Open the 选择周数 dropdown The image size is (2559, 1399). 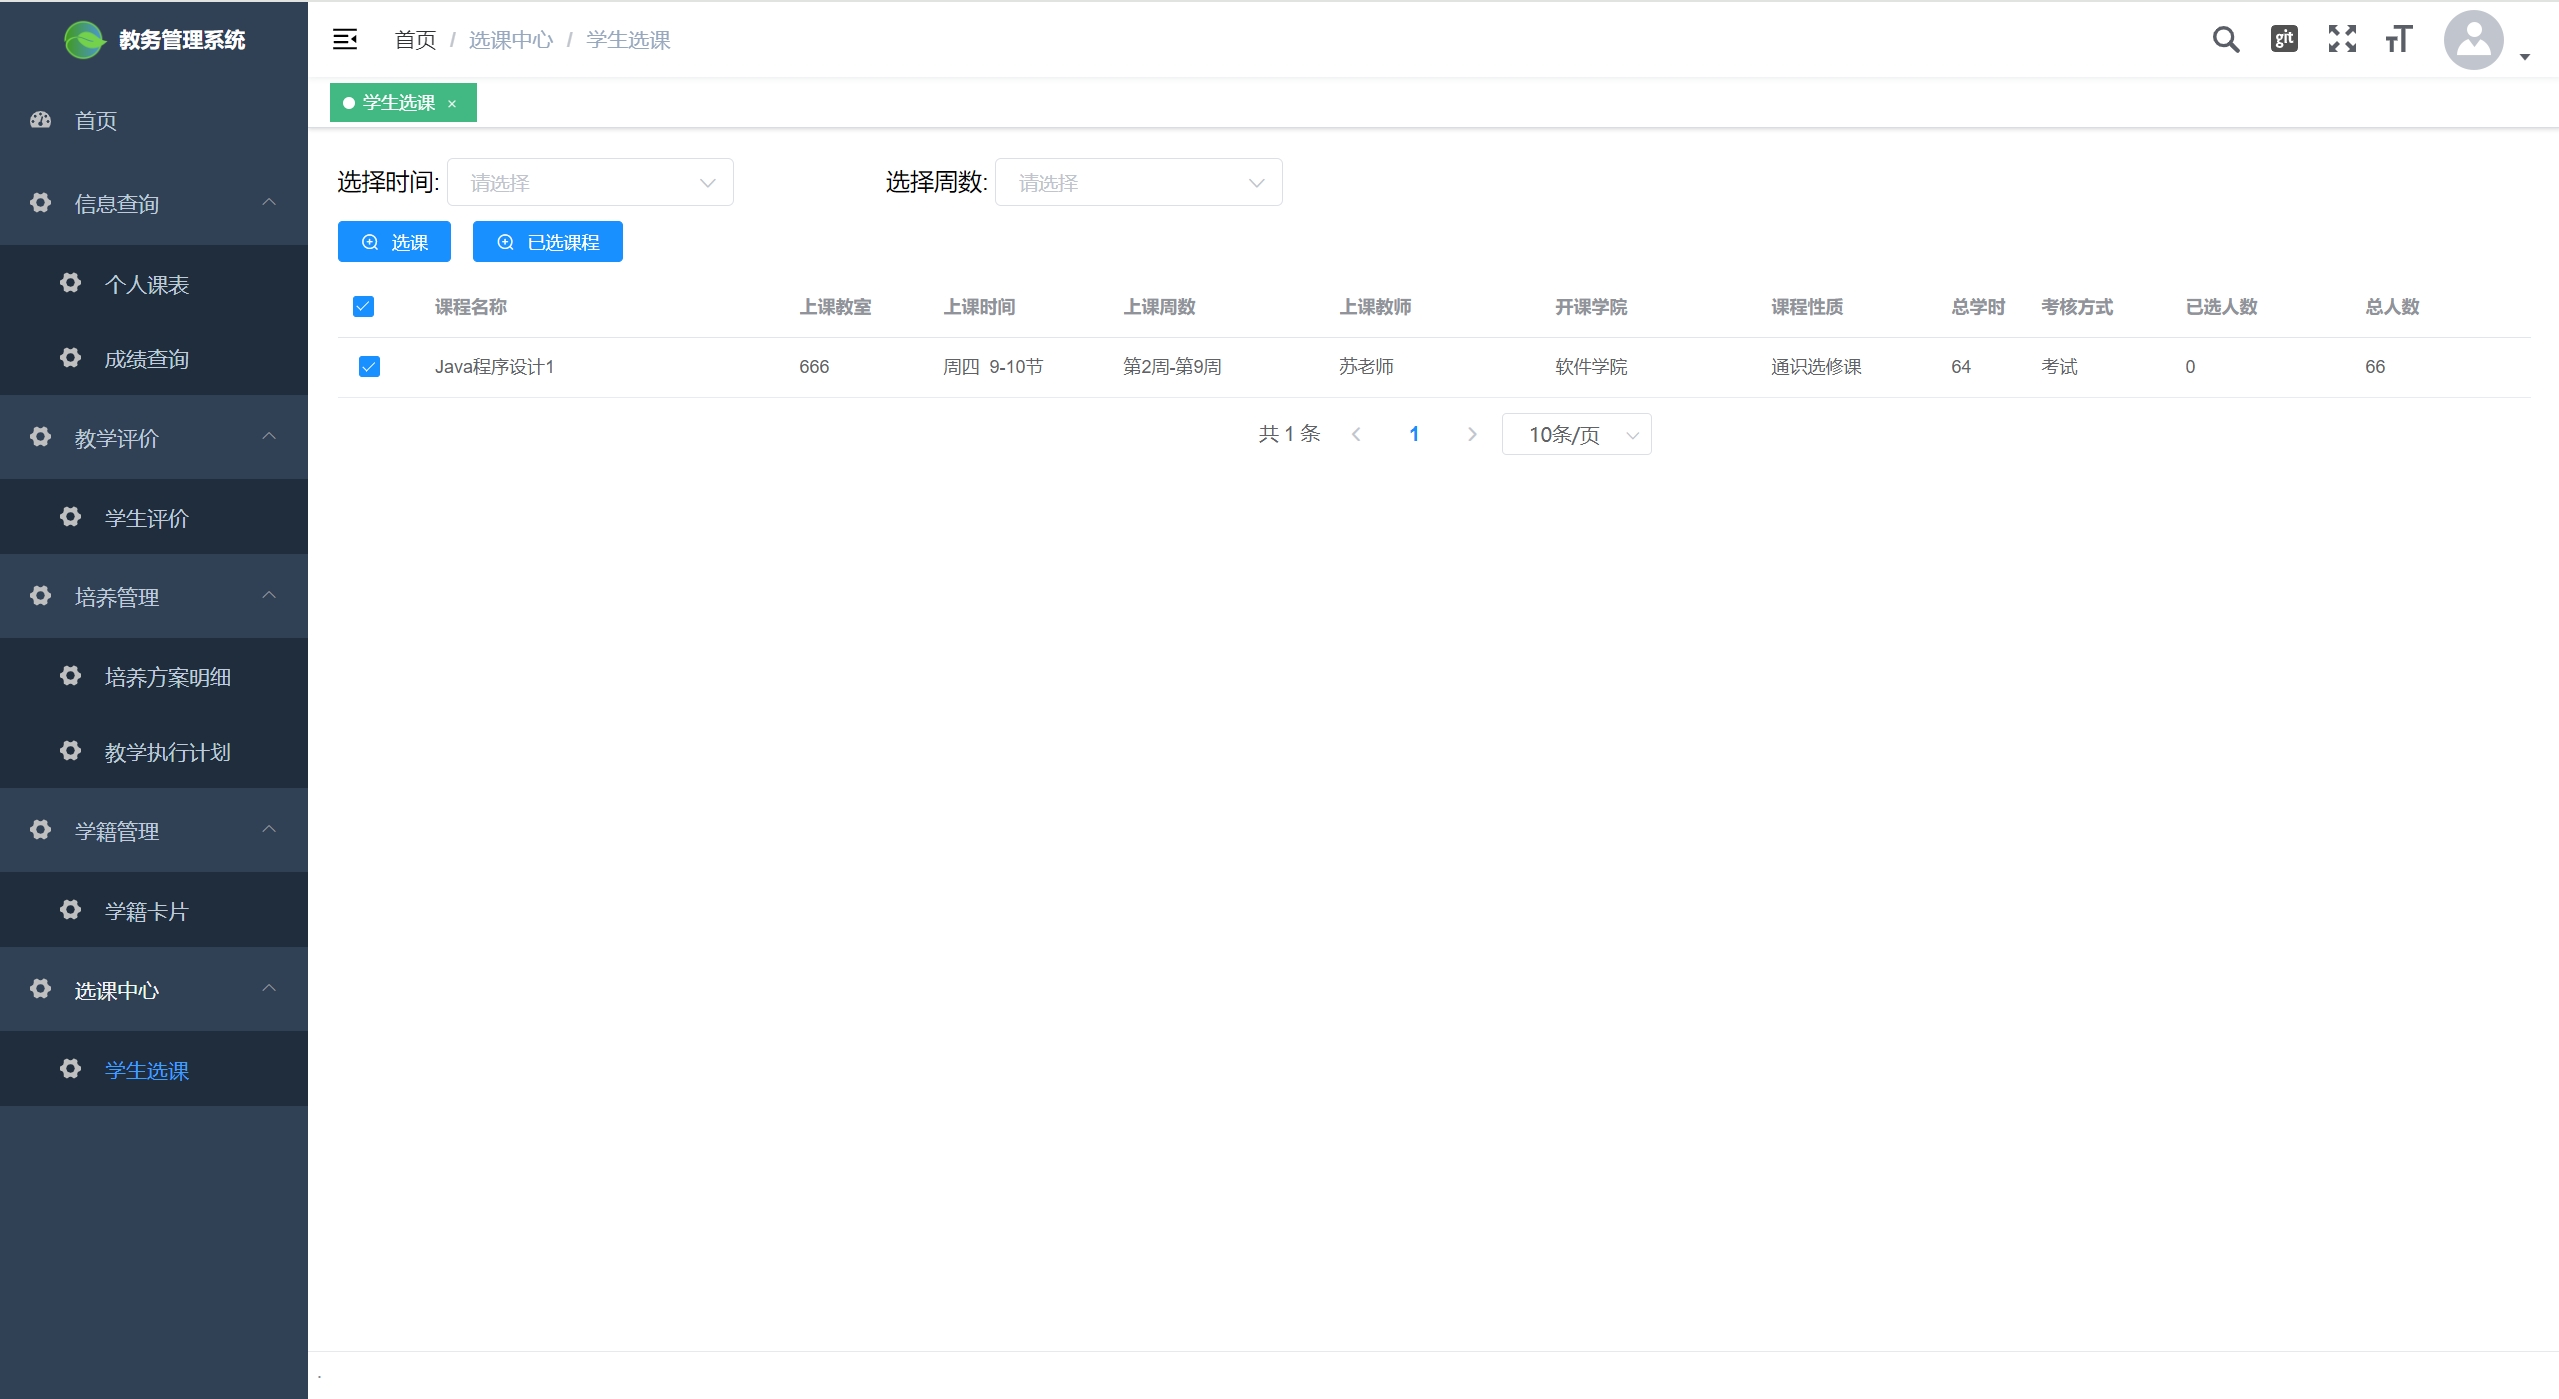coord(1138,183)
